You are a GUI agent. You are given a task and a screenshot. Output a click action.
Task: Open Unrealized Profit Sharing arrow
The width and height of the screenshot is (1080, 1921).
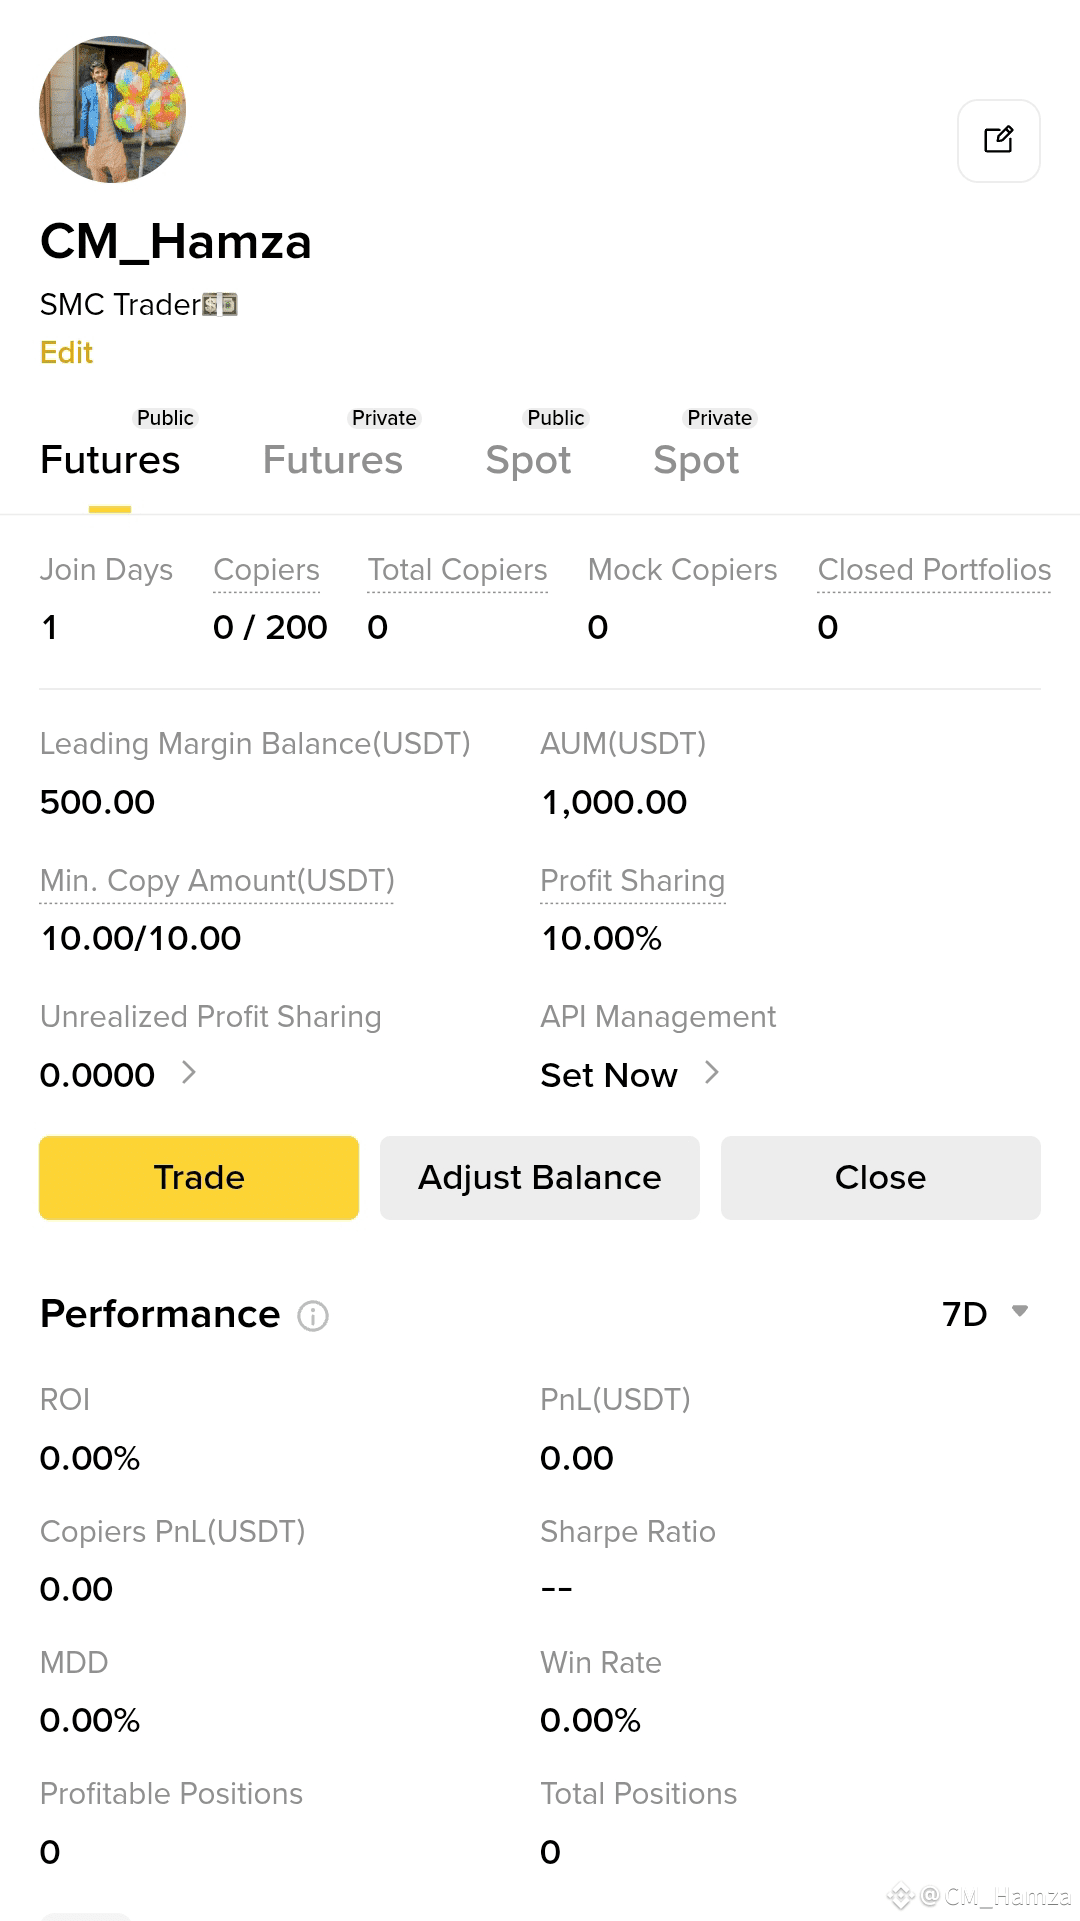[189, 1073]
